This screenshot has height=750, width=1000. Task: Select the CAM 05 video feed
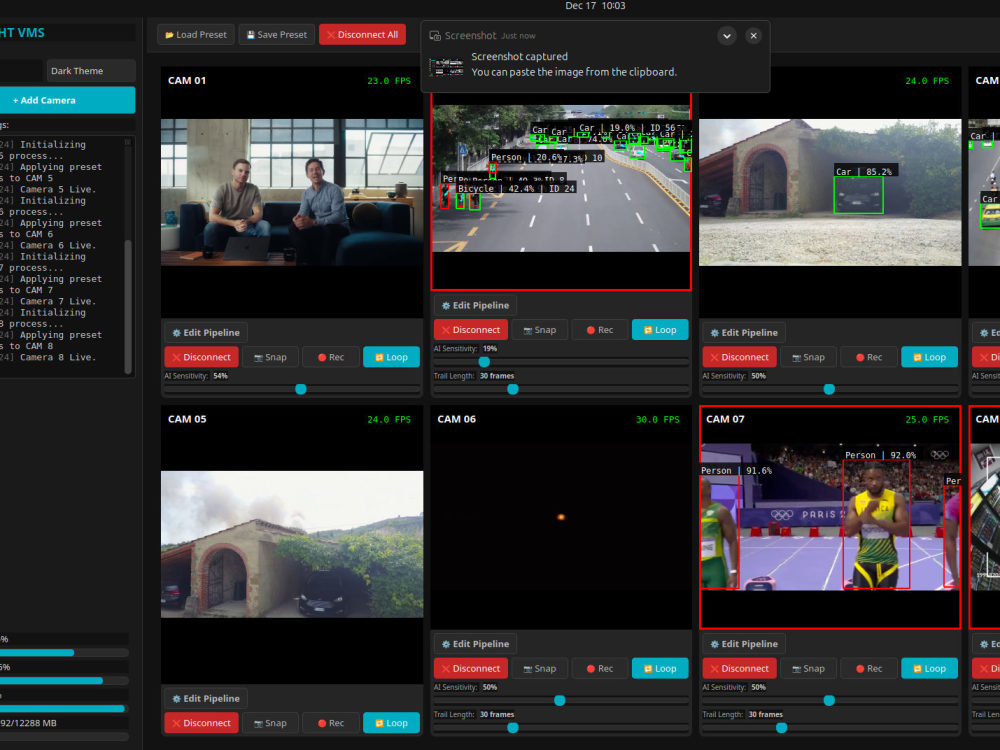(291, 544)
